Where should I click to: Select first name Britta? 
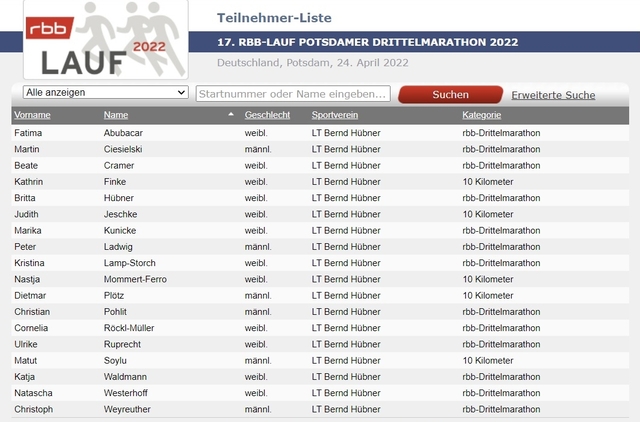coord(25,198)
